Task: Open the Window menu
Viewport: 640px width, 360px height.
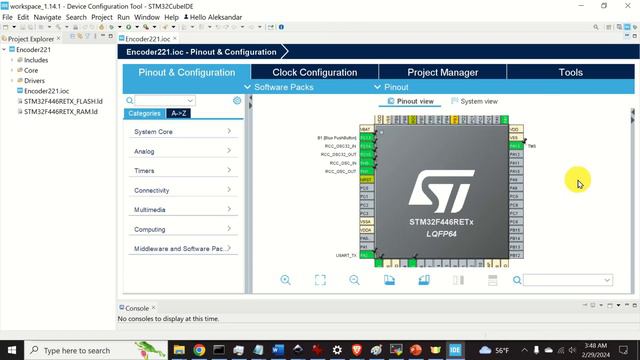Action: tap(147, 17)
